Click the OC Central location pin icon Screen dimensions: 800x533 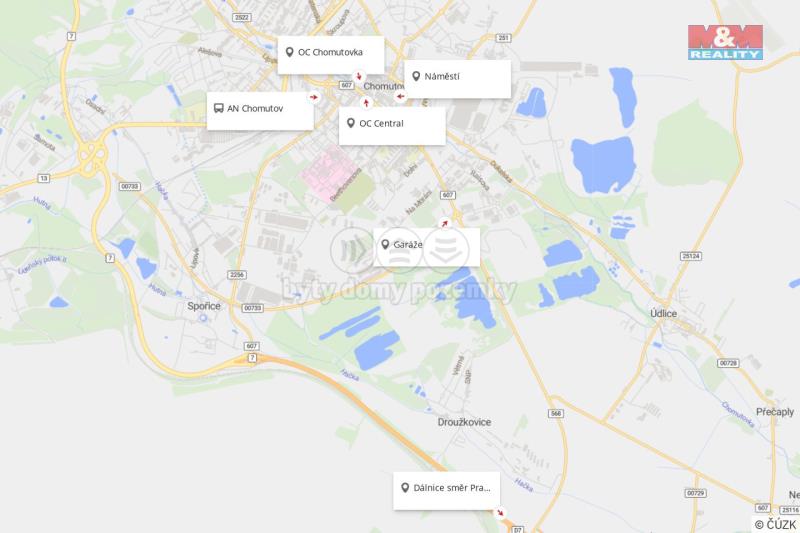pyautogui.click(x=351, y=123)
